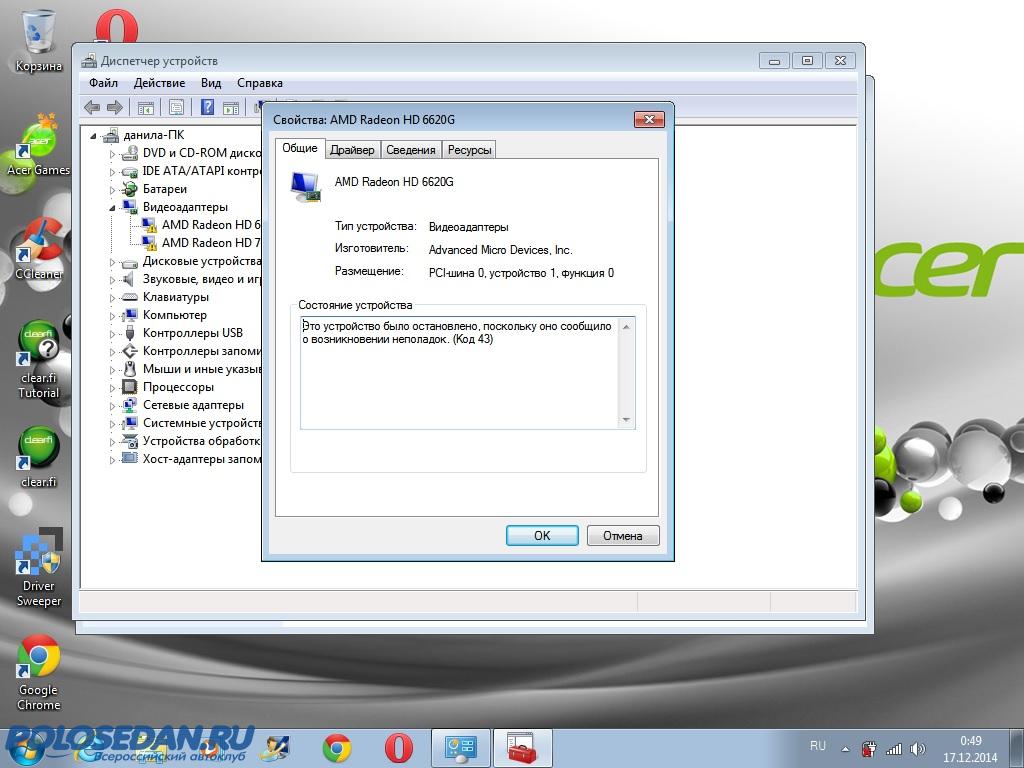Open the Driver Sweeper desktop shortcut

pos(39,559)
